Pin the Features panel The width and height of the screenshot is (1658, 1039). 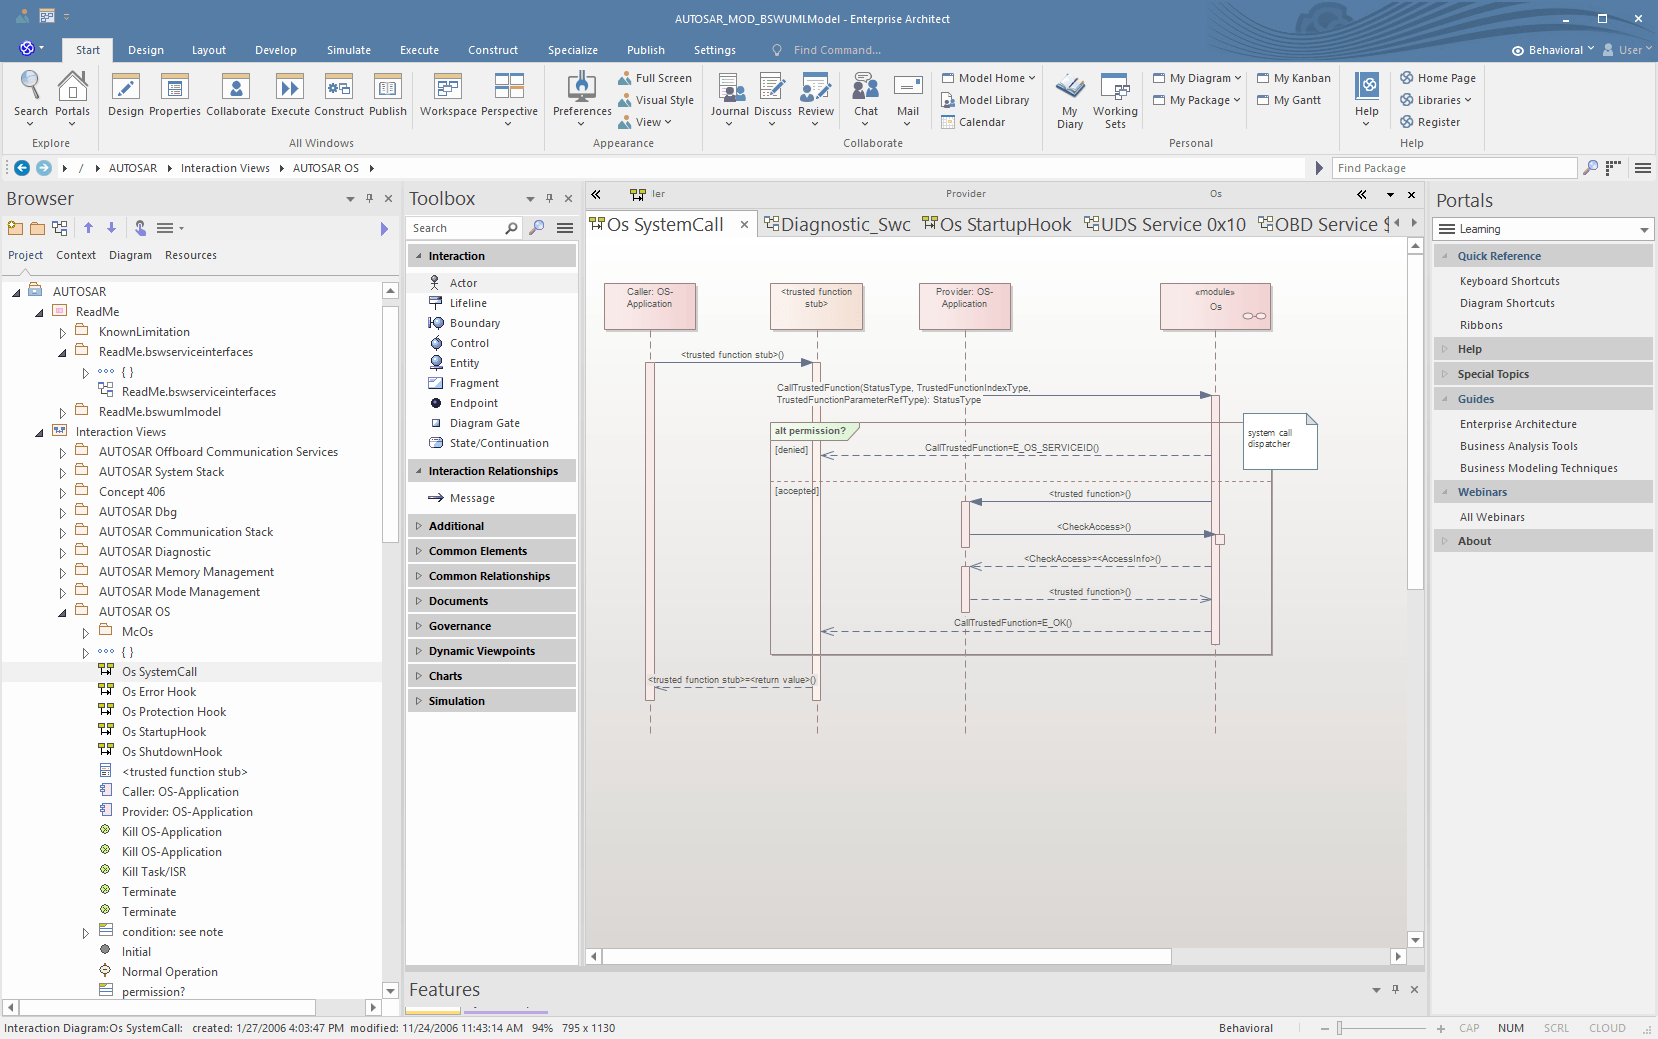point(1395,989)
